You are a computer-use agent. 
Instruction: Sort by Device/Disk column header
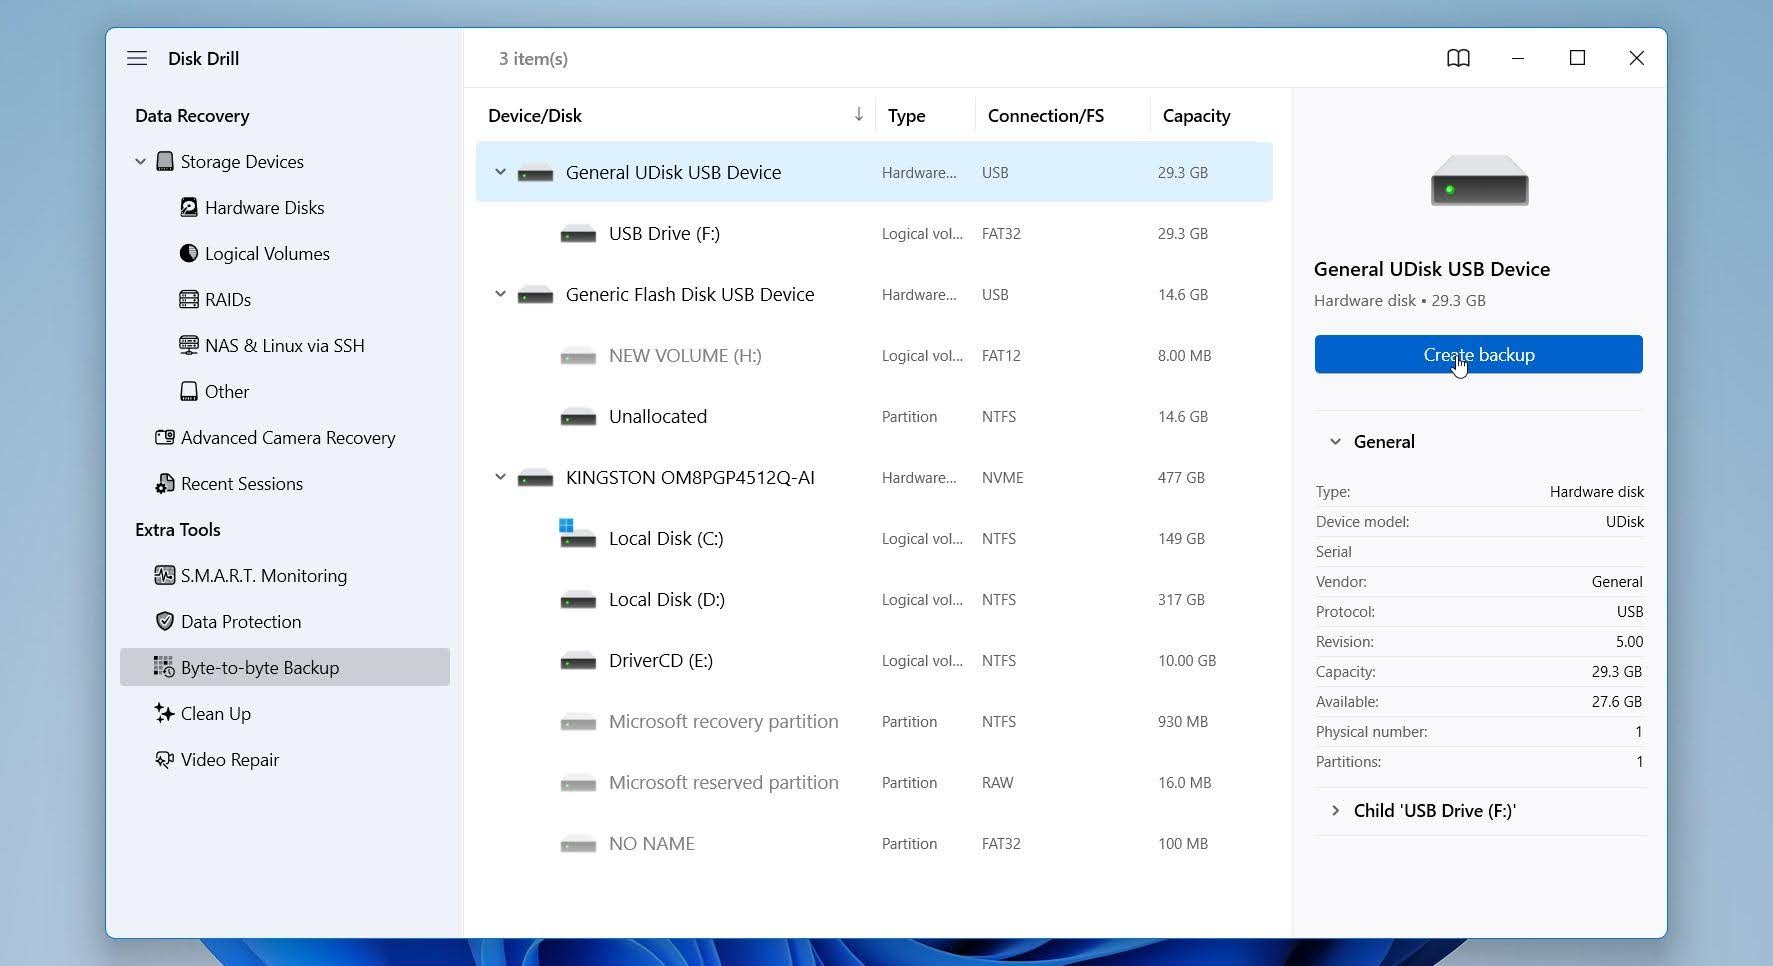tap(535, 115)
